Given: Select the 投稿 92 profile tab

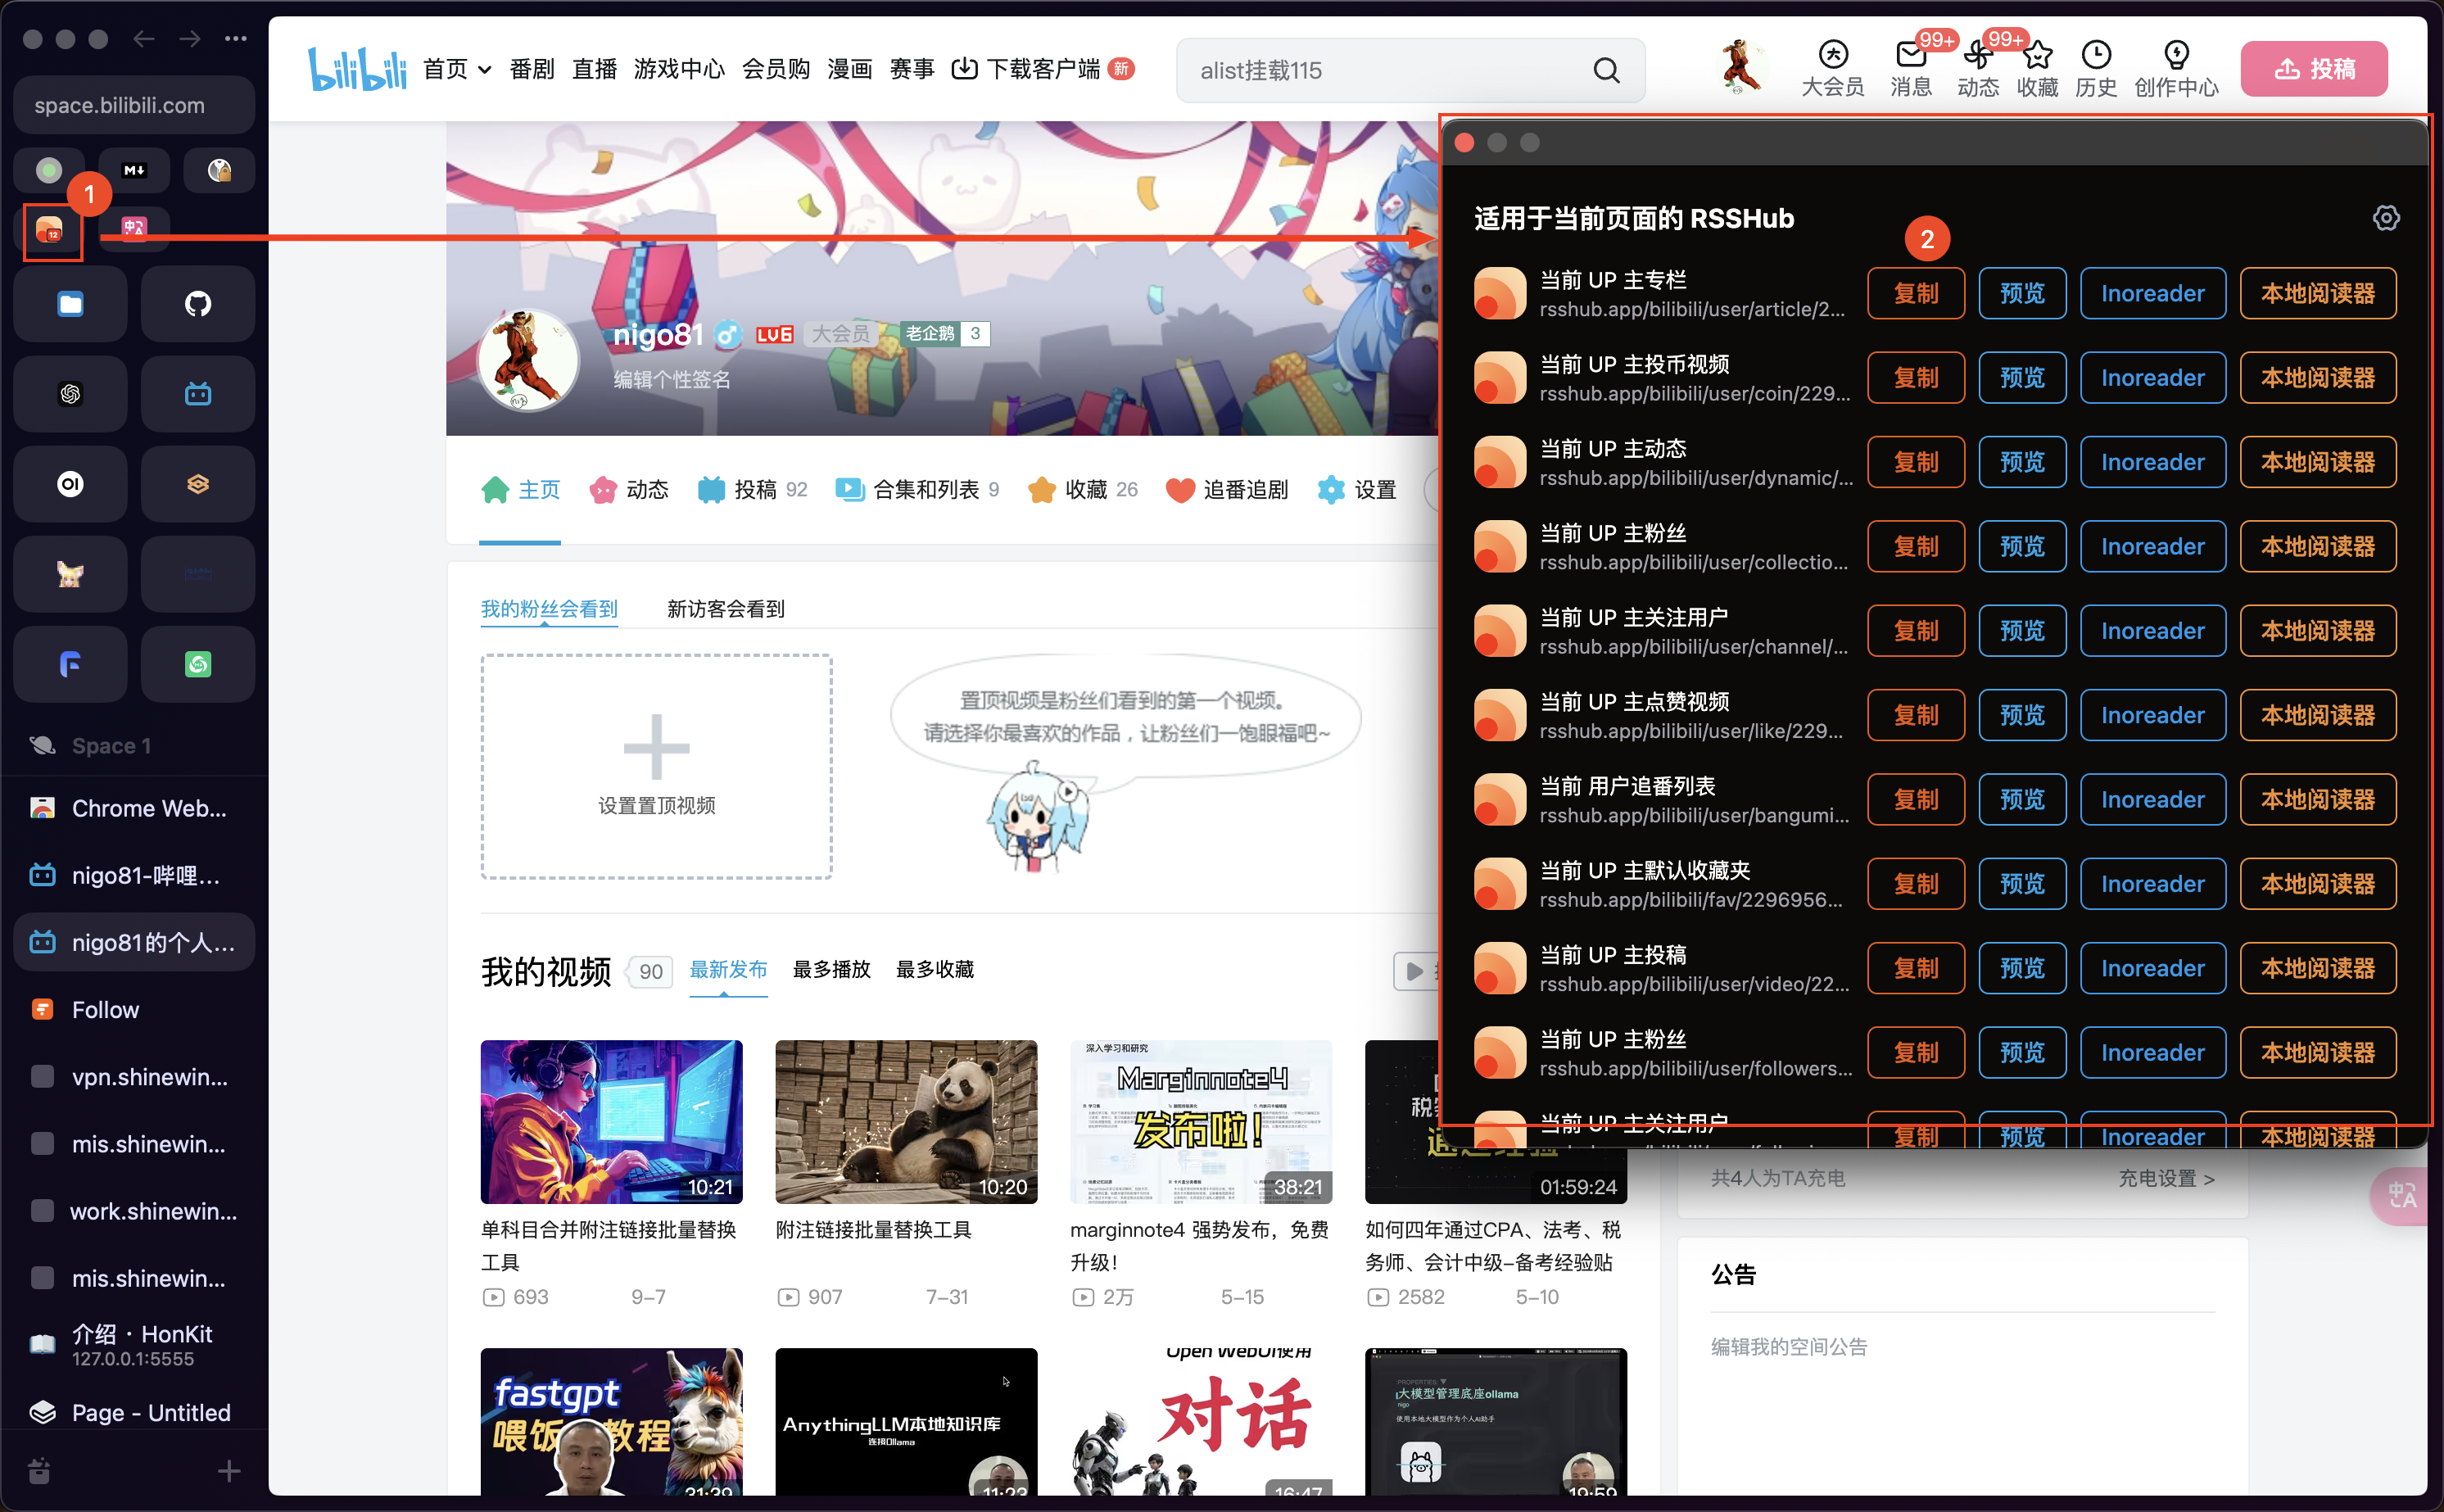Looking at the screenshot, I should 752,489.
